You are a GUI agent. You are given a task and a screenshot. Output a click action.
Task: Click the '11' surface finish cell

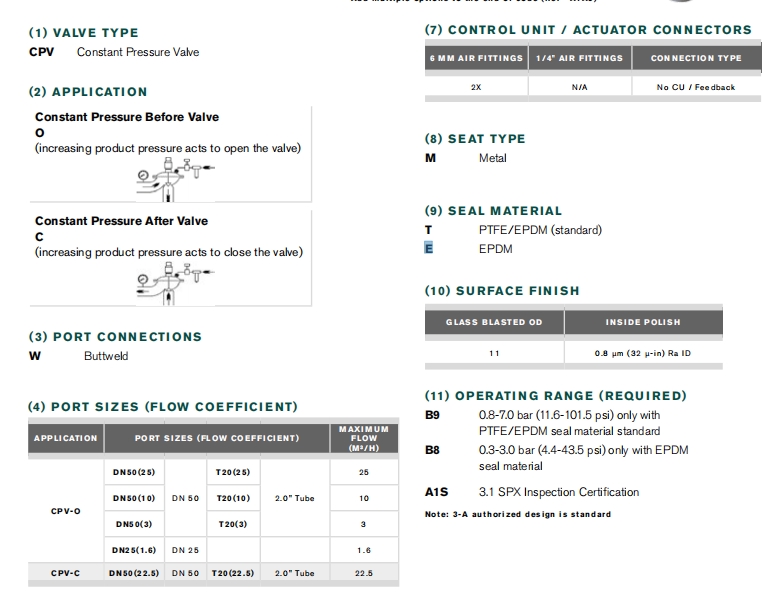tap(494, 353)
